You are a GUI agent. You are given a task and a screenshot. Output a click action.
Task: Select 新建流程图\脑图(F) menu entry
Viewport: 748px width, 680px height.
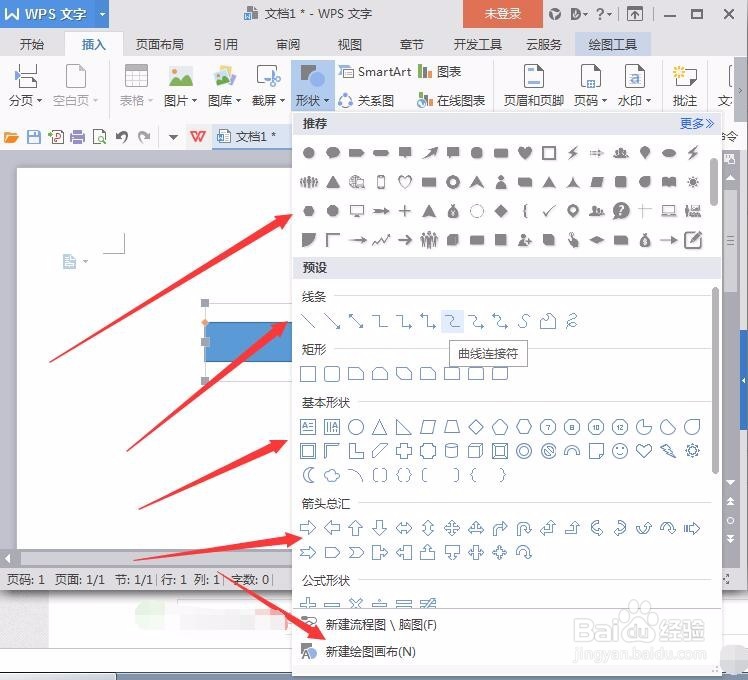click(381, 624)
